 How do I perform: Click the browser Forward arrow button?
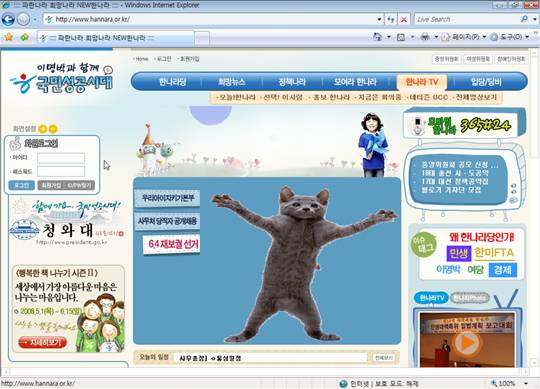[23, 19]
